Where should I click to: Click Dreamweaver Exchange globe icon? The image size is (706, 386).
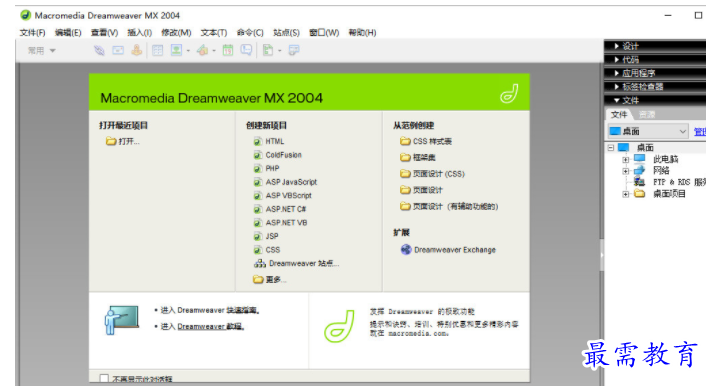pyautogui.click(x=406, y=250)
